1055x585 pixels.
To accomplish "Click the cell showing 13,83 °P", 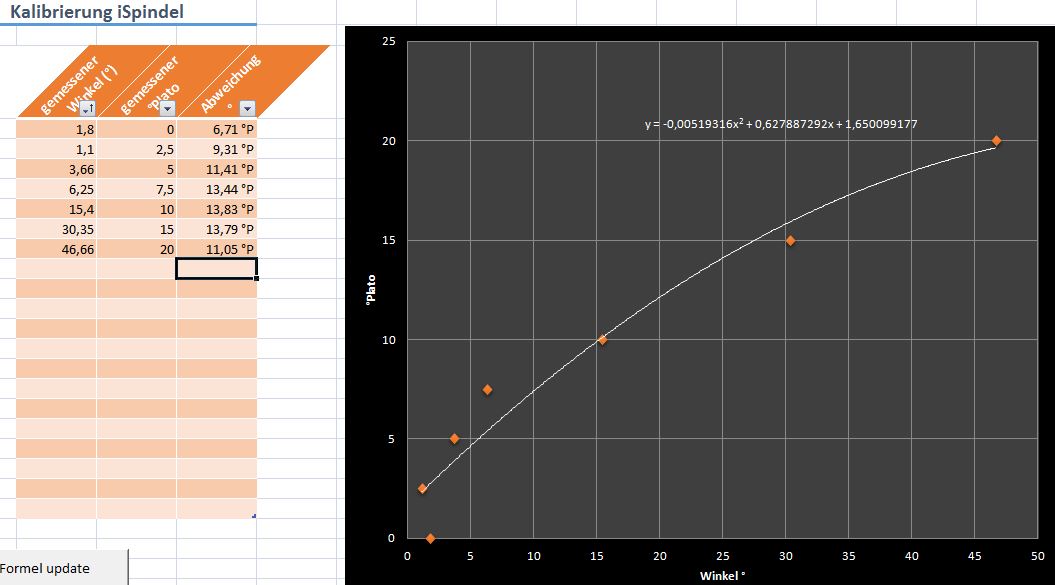I will click(x=217, y=209).
